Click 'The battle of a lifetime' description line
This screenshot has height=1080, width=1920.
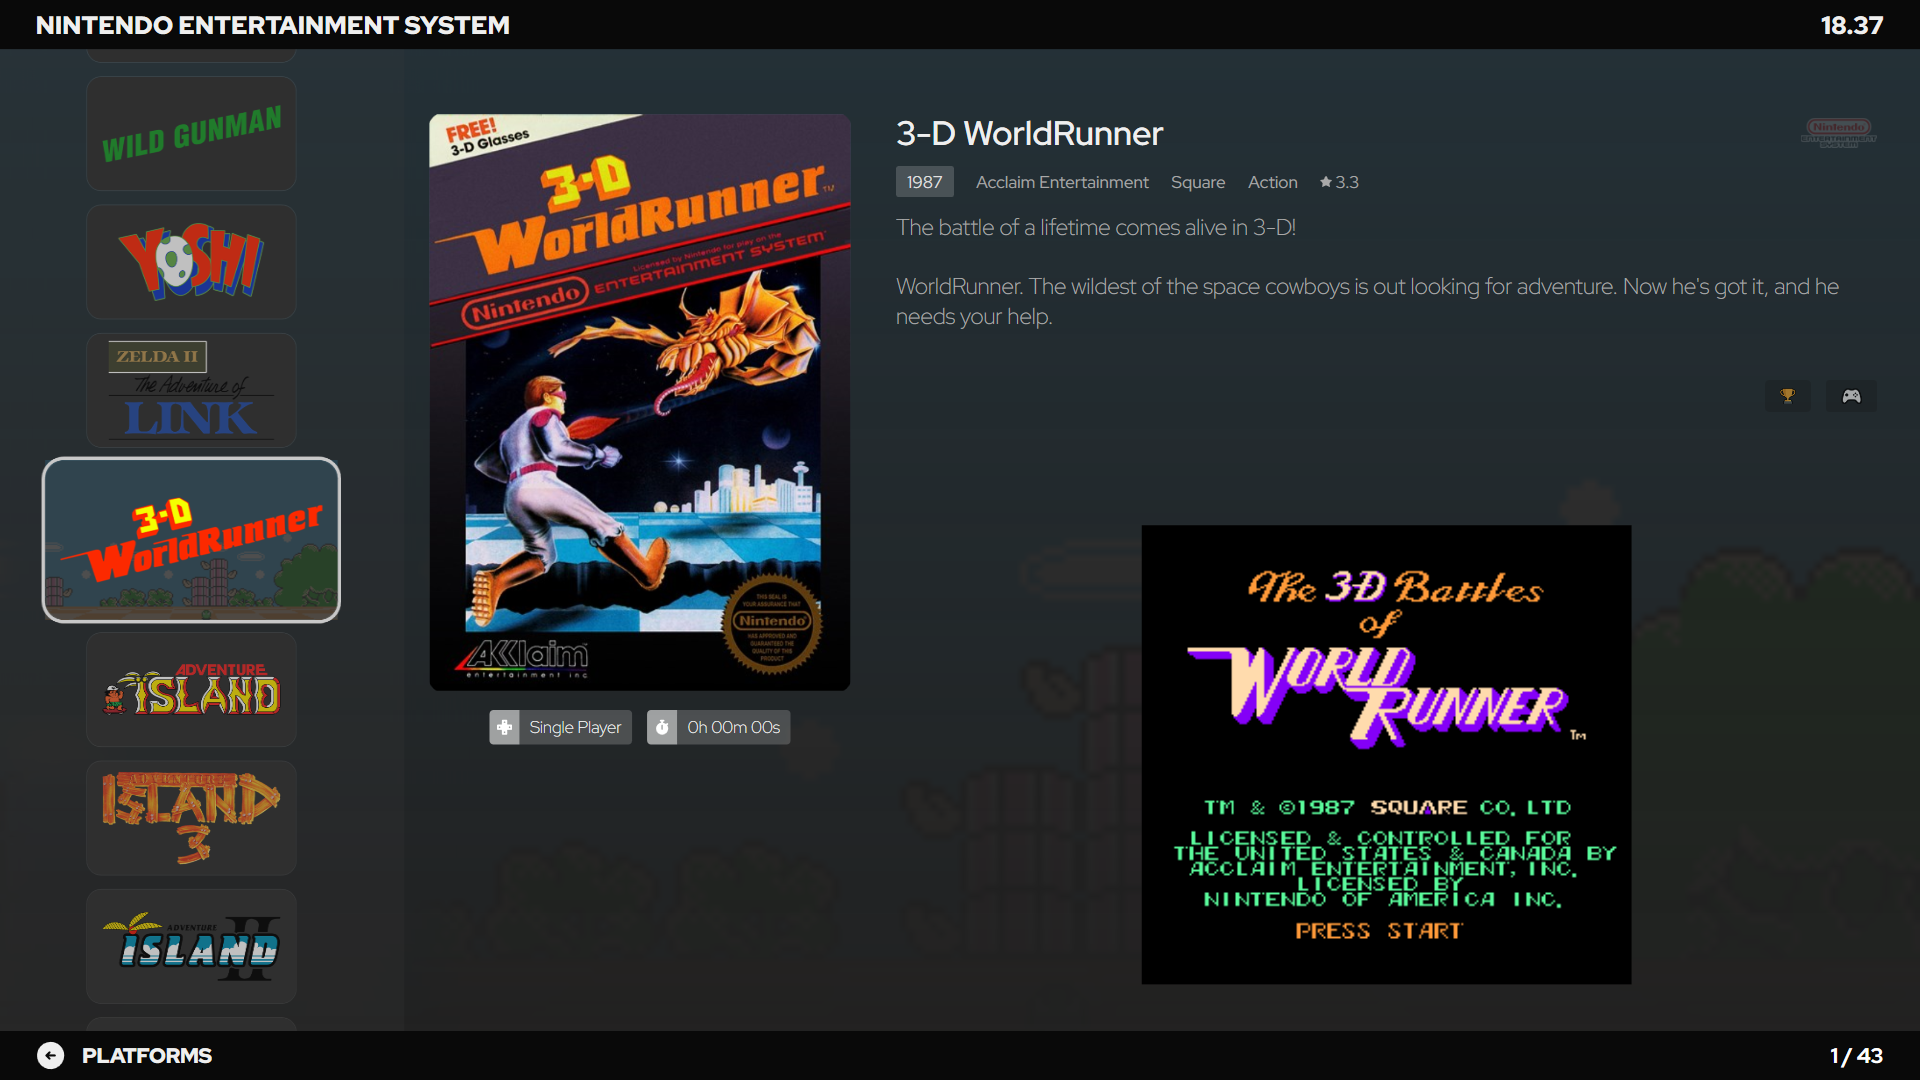coord(1096,227)
